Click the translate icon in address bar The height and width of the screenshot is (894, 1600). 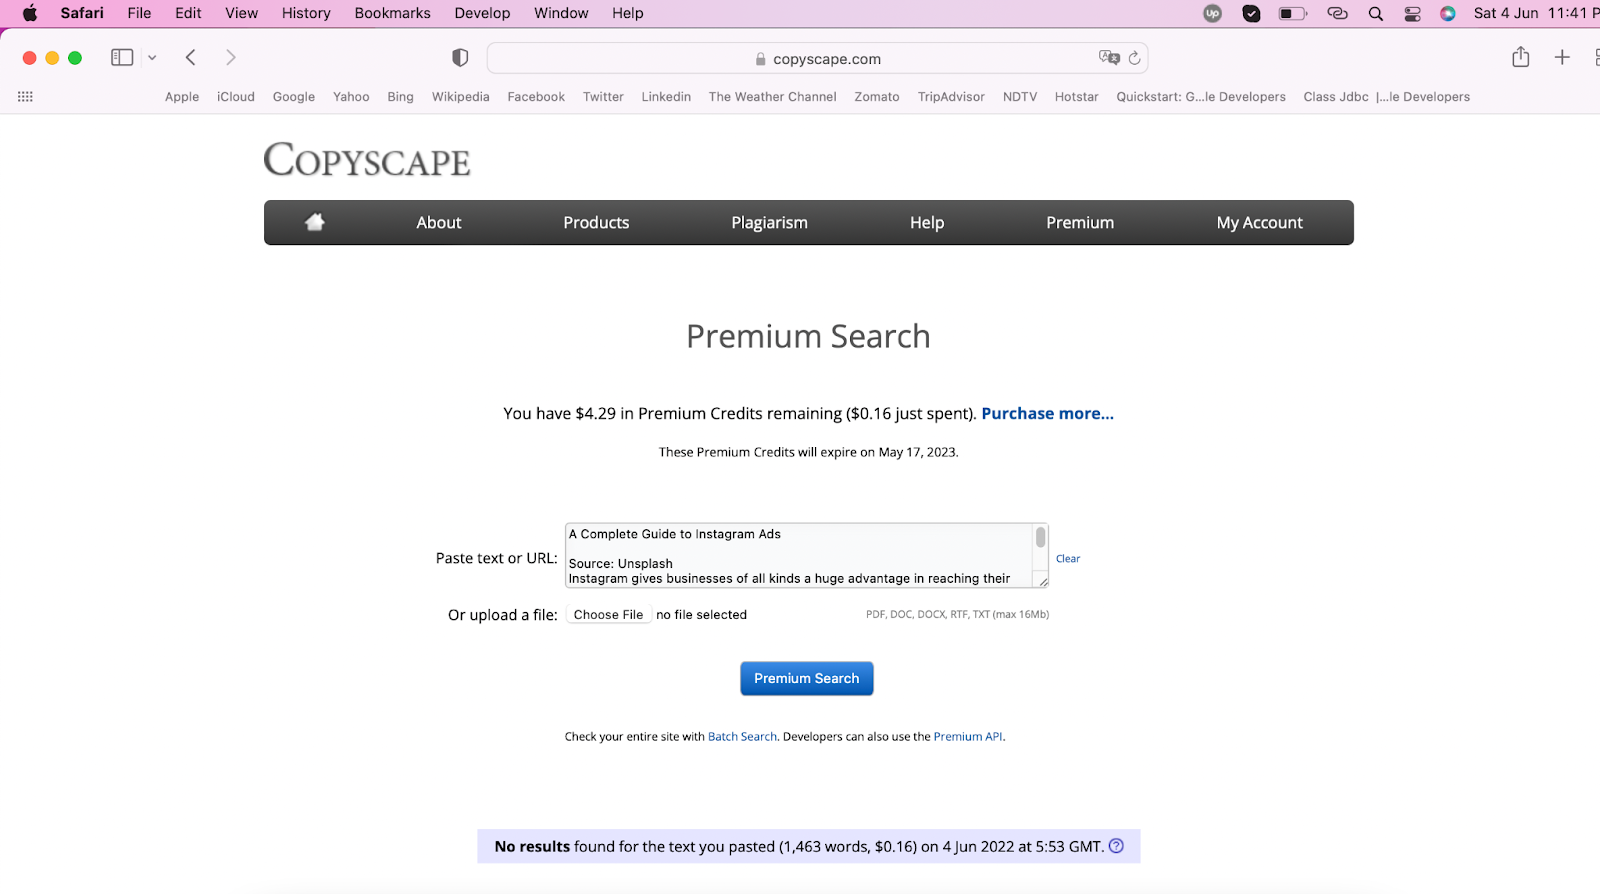click(x=1109, y=58)
